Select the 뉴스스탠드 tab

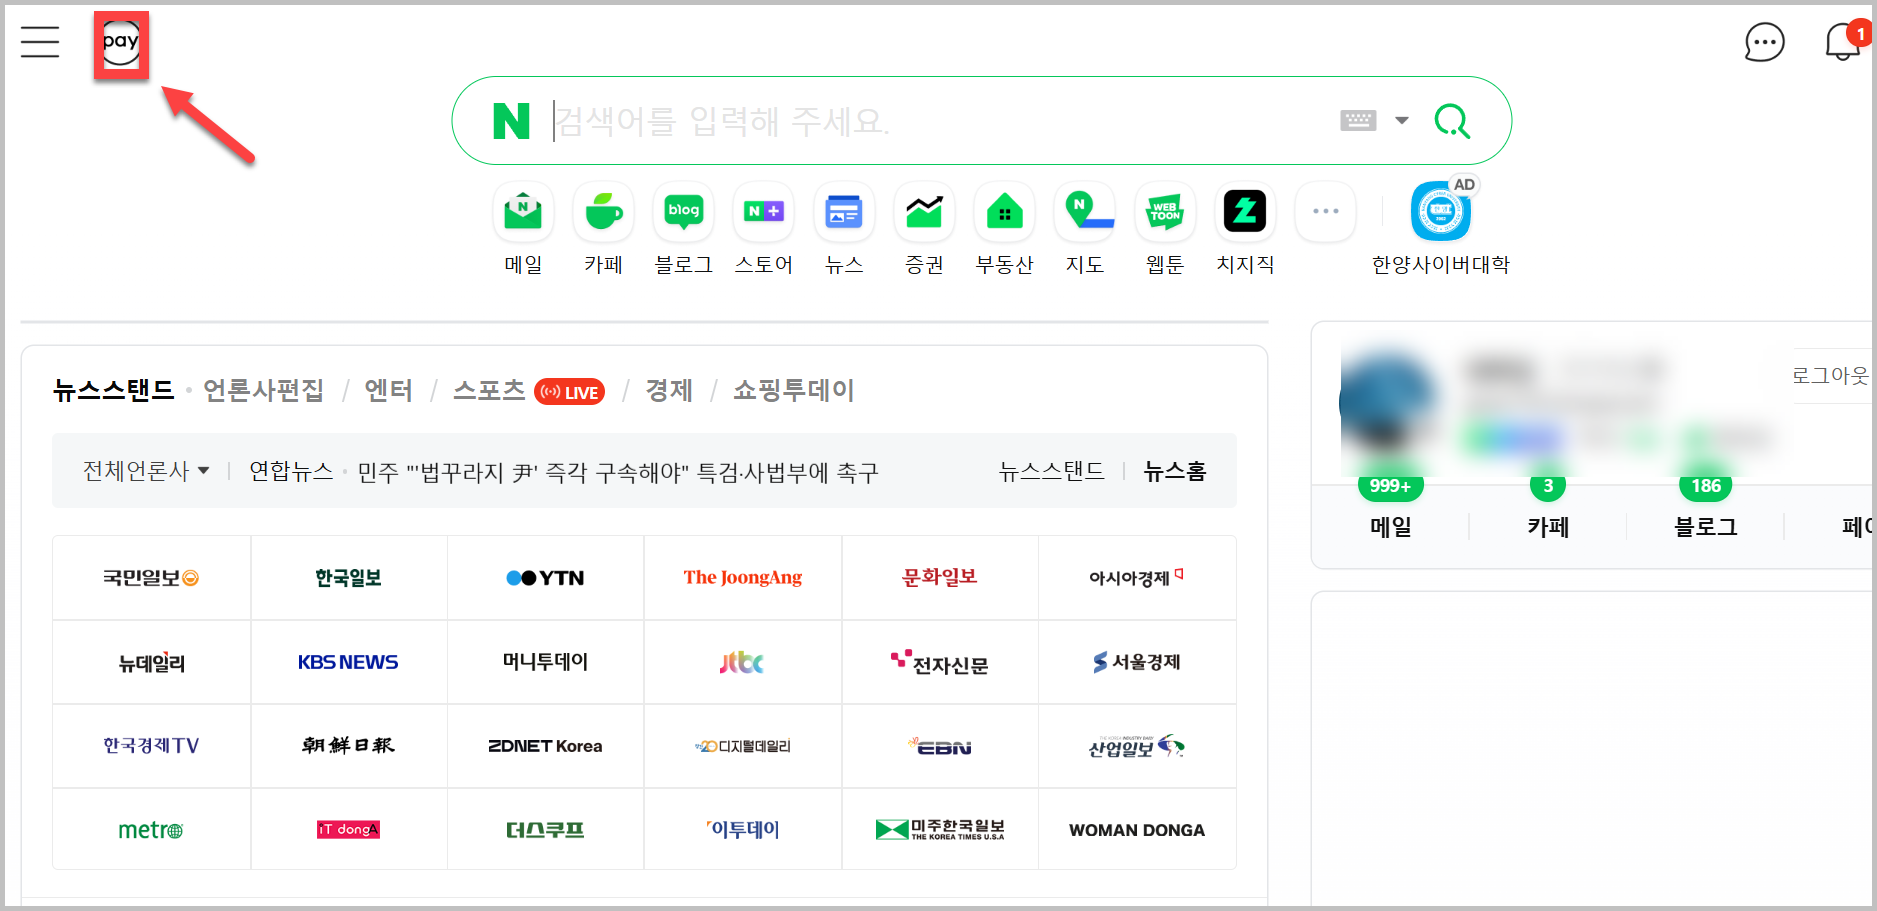tap(113, 390)
